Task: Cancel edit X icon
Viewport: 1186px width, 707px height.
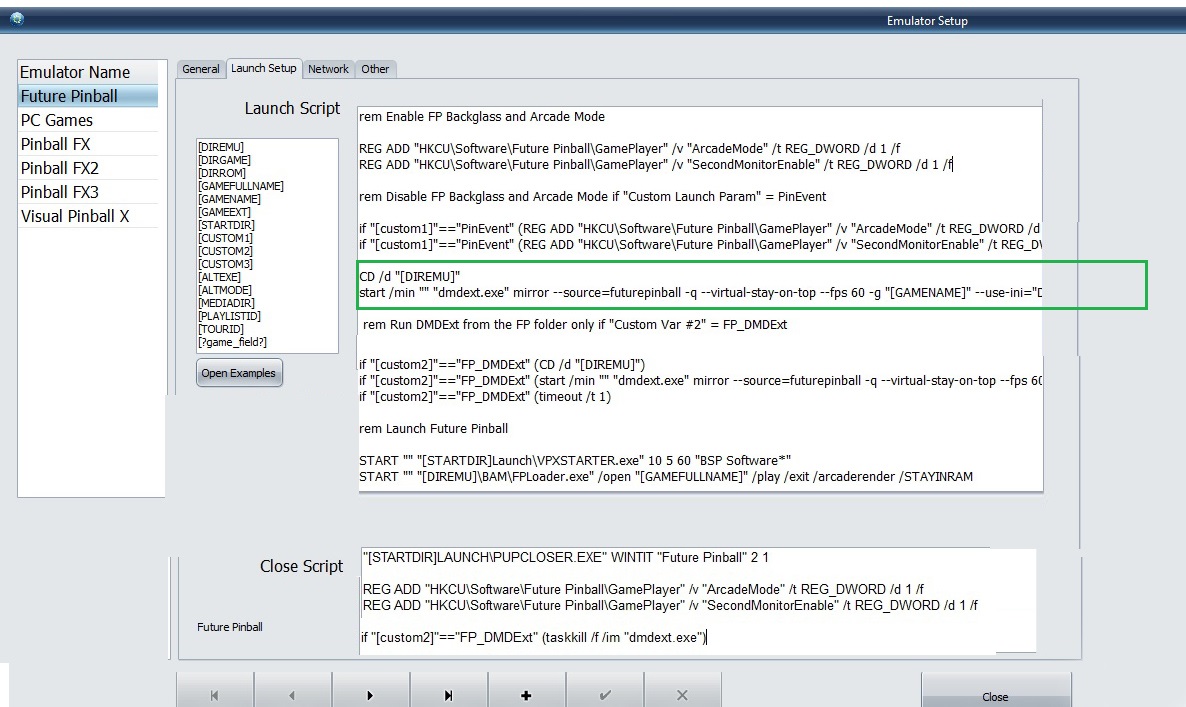Action: (x=681, y=695)
